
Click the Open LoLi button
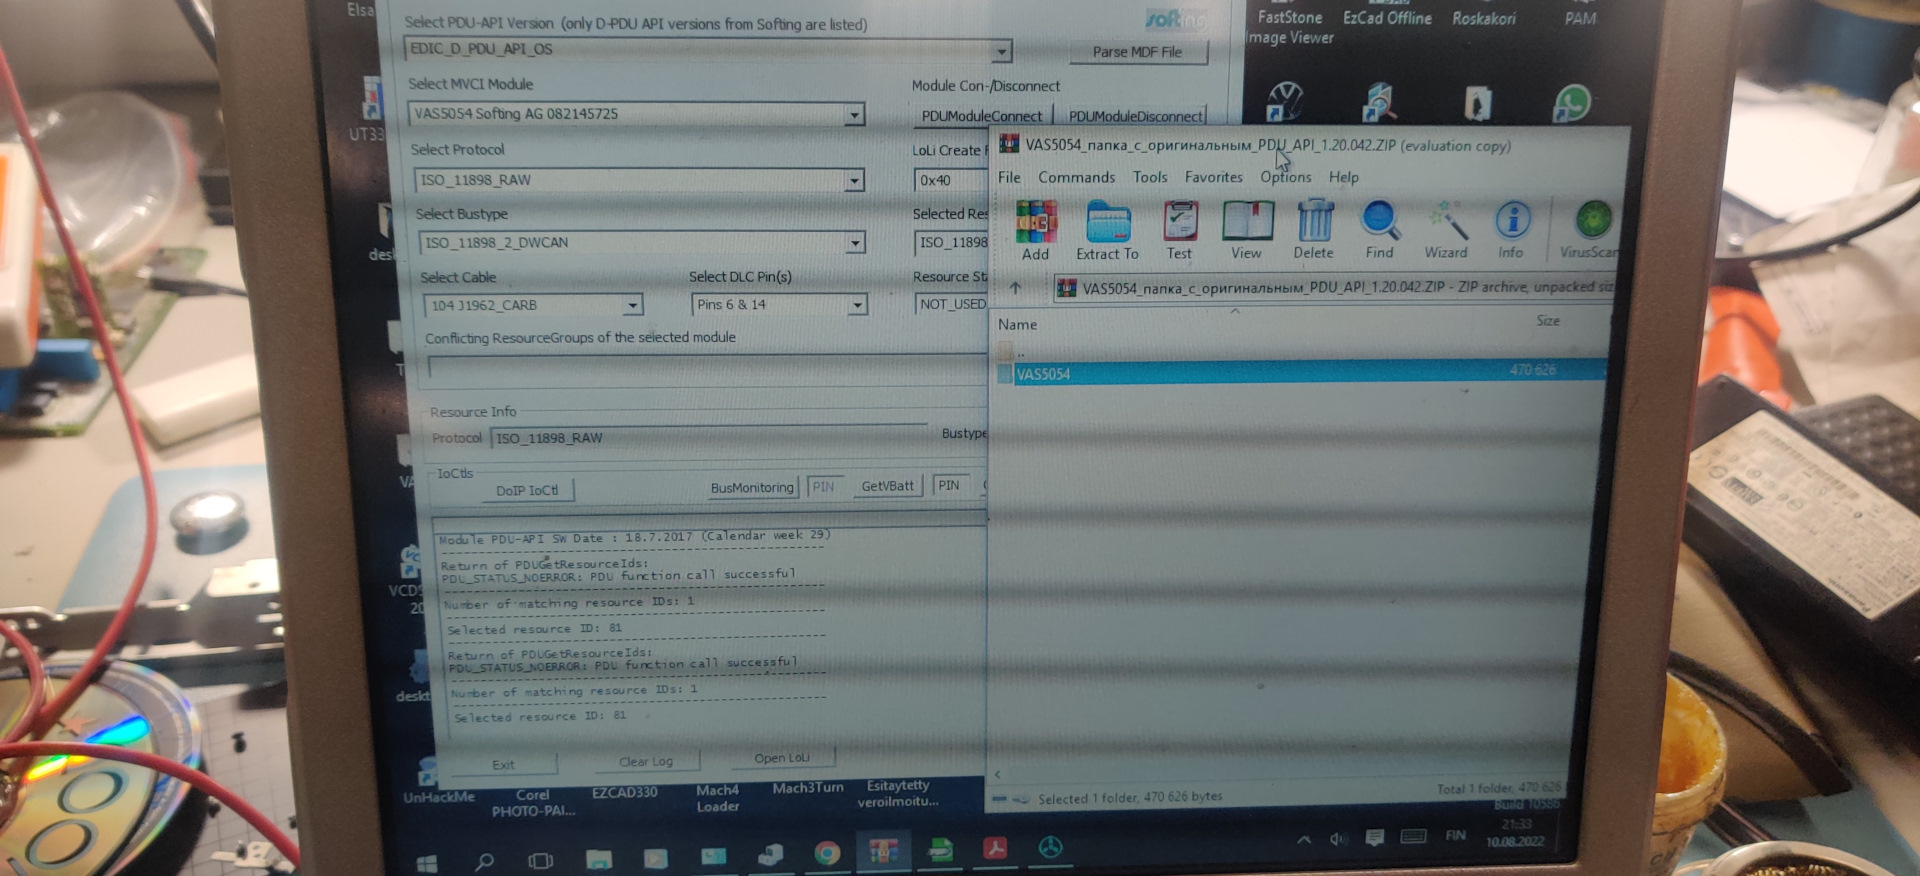[x=781, y=758]
